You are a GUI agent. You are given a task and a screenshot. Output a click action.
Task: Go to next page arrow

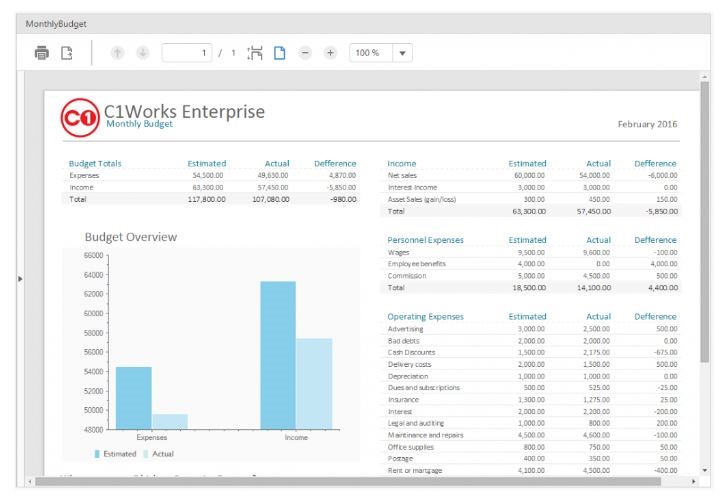(x=143, y=53)
